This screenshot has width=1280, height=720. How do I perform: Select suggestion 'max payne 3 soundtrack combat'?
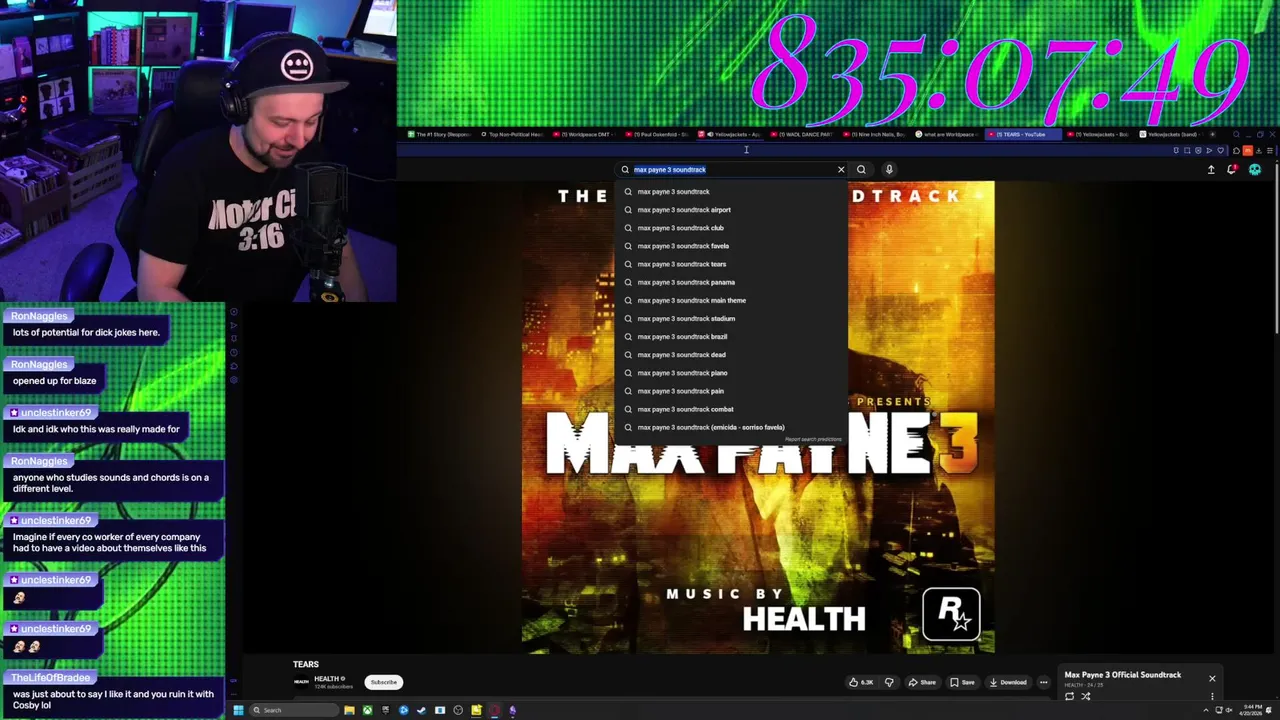[x=732, y=409]
